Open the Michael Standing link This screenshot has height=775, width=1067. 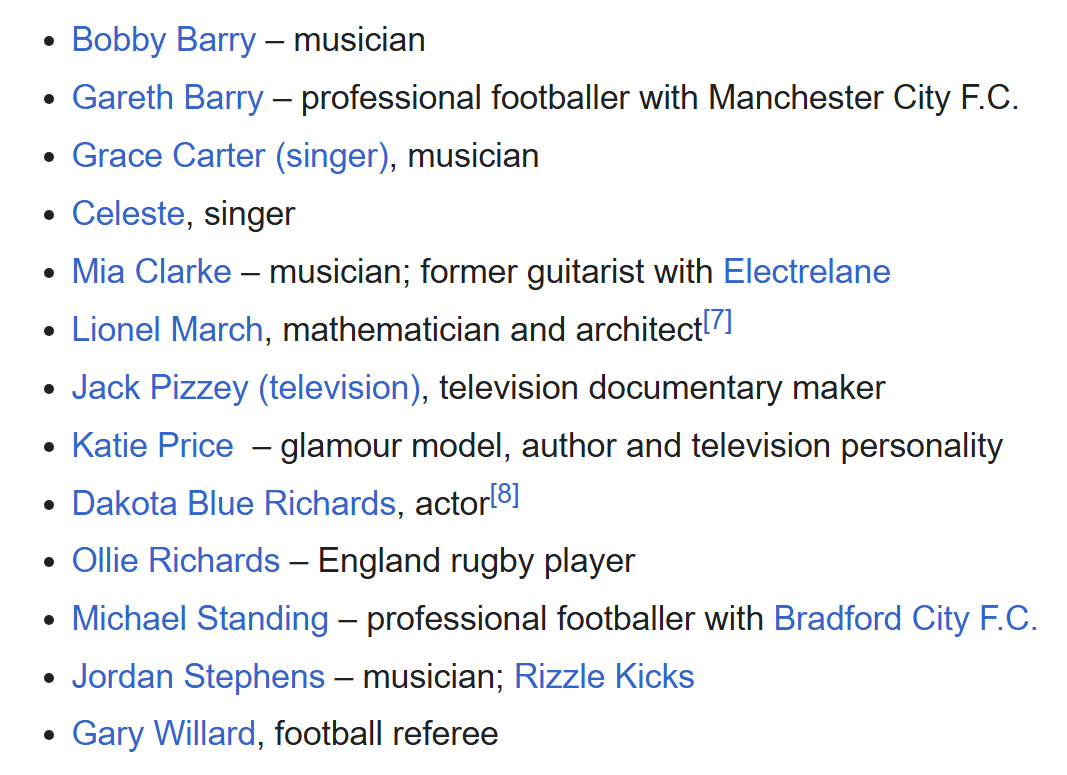(200, 619)
